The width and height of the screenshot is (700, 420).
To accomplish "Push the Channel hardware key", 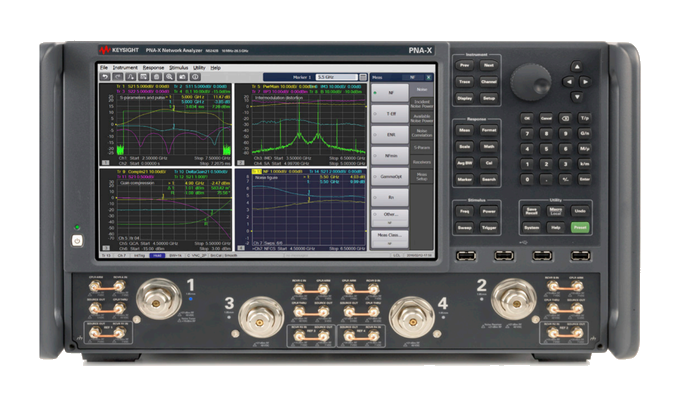I will point(489,82).
